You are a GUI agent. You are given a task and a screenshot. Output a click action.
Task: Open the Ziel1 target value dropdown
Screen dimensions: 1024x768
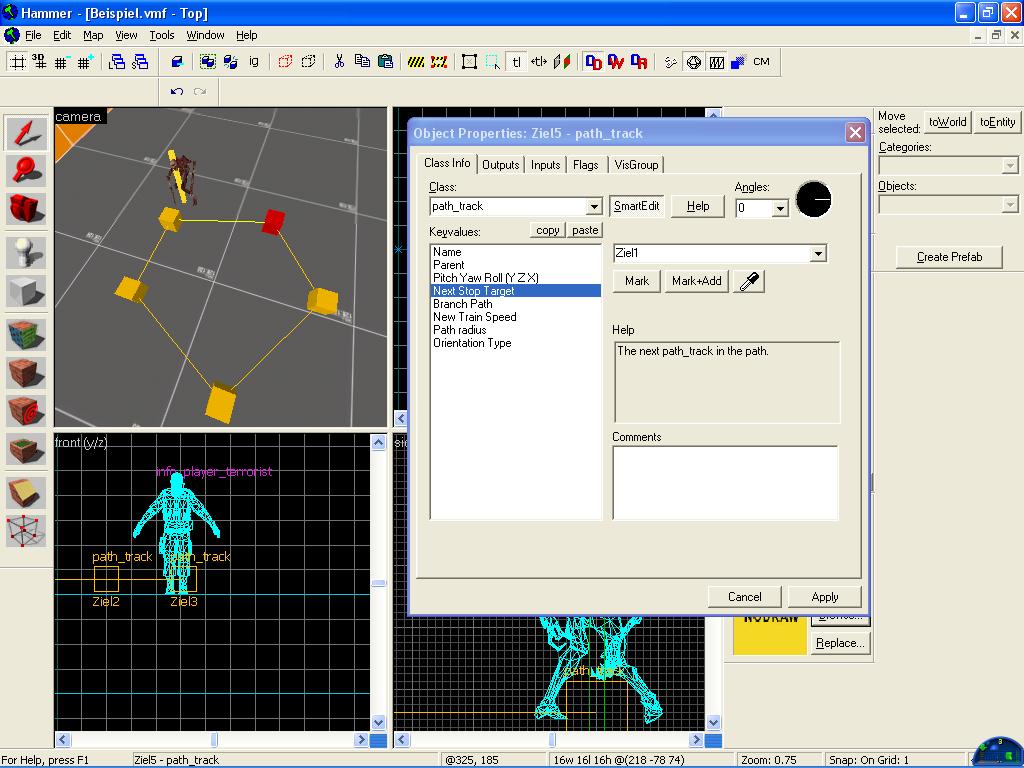pyautogui.click(x=818, y=253)
